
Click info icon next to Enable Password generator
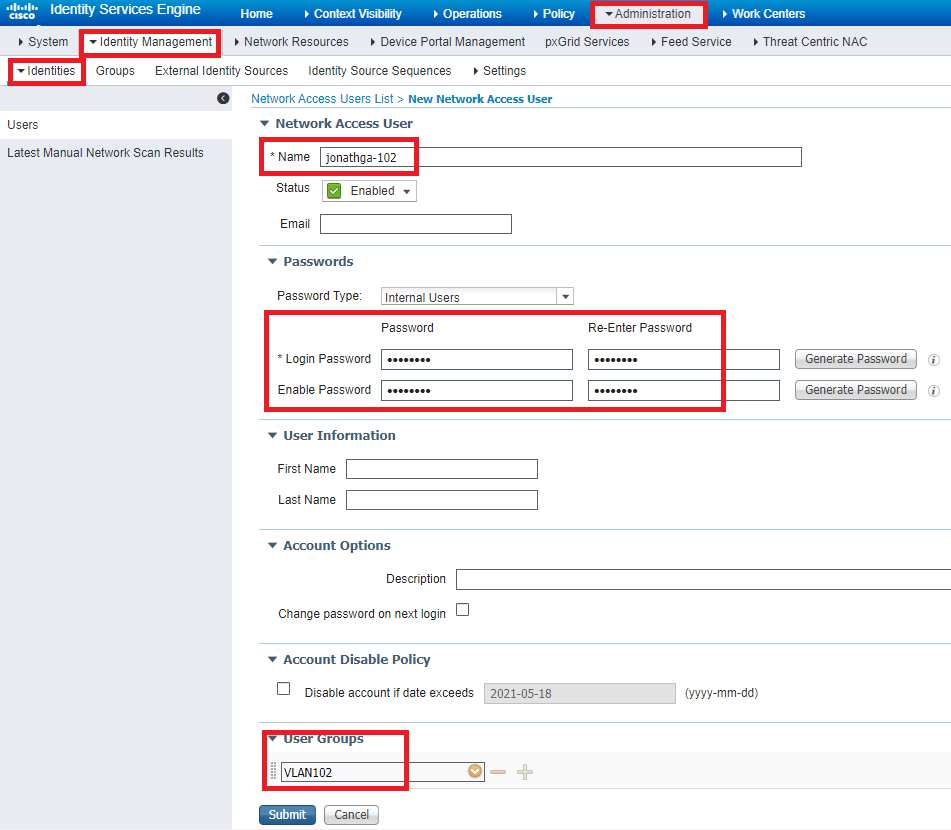[x=934, y=391]
